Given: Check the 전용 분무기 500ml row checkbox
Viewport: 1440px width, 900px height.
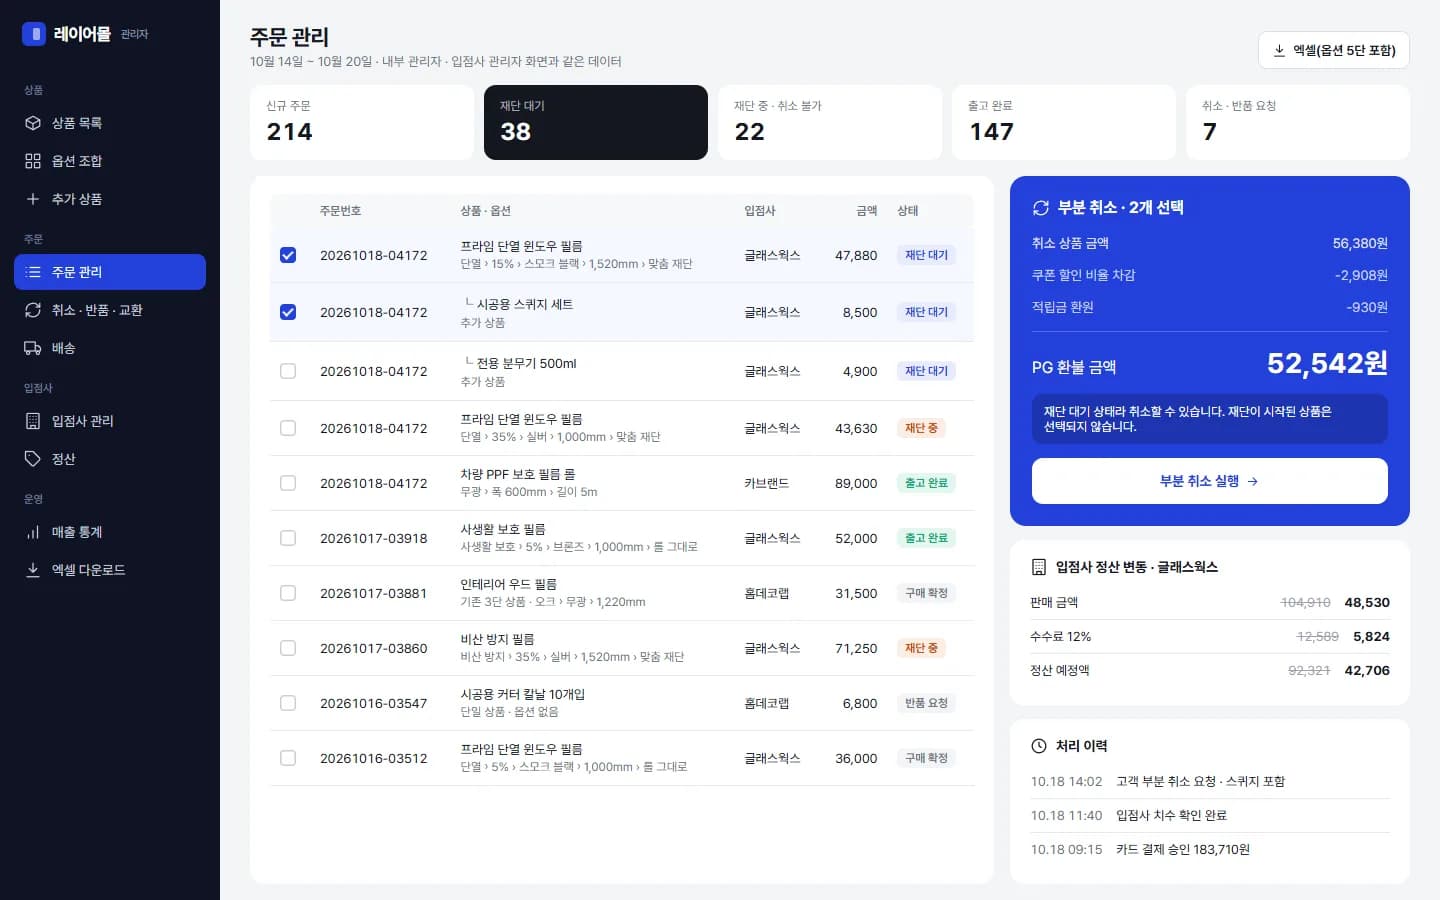Looking at the screenshot, I should (x=288, y=371).
